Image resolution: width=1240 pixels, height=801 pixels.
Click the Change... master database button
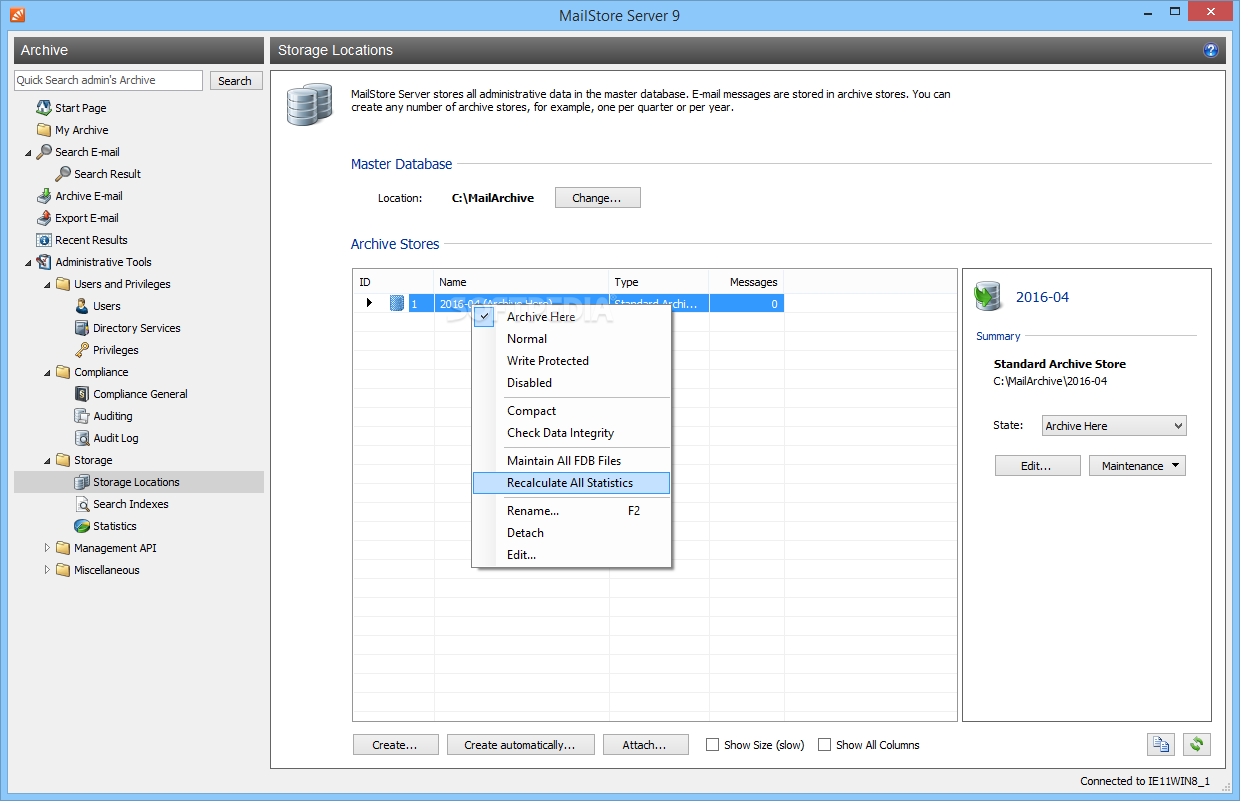597,198
